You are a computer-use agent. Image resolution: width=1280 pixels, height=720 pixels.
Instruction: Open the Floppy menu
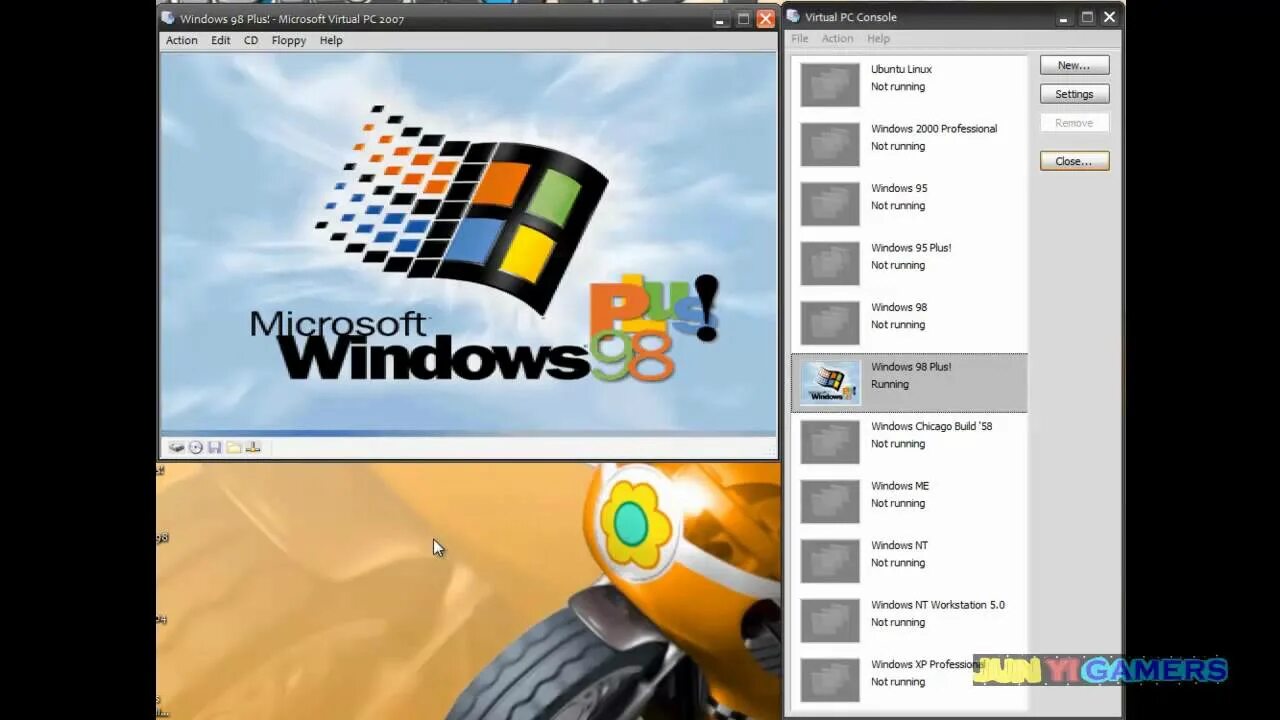click(x=289, y=40)
